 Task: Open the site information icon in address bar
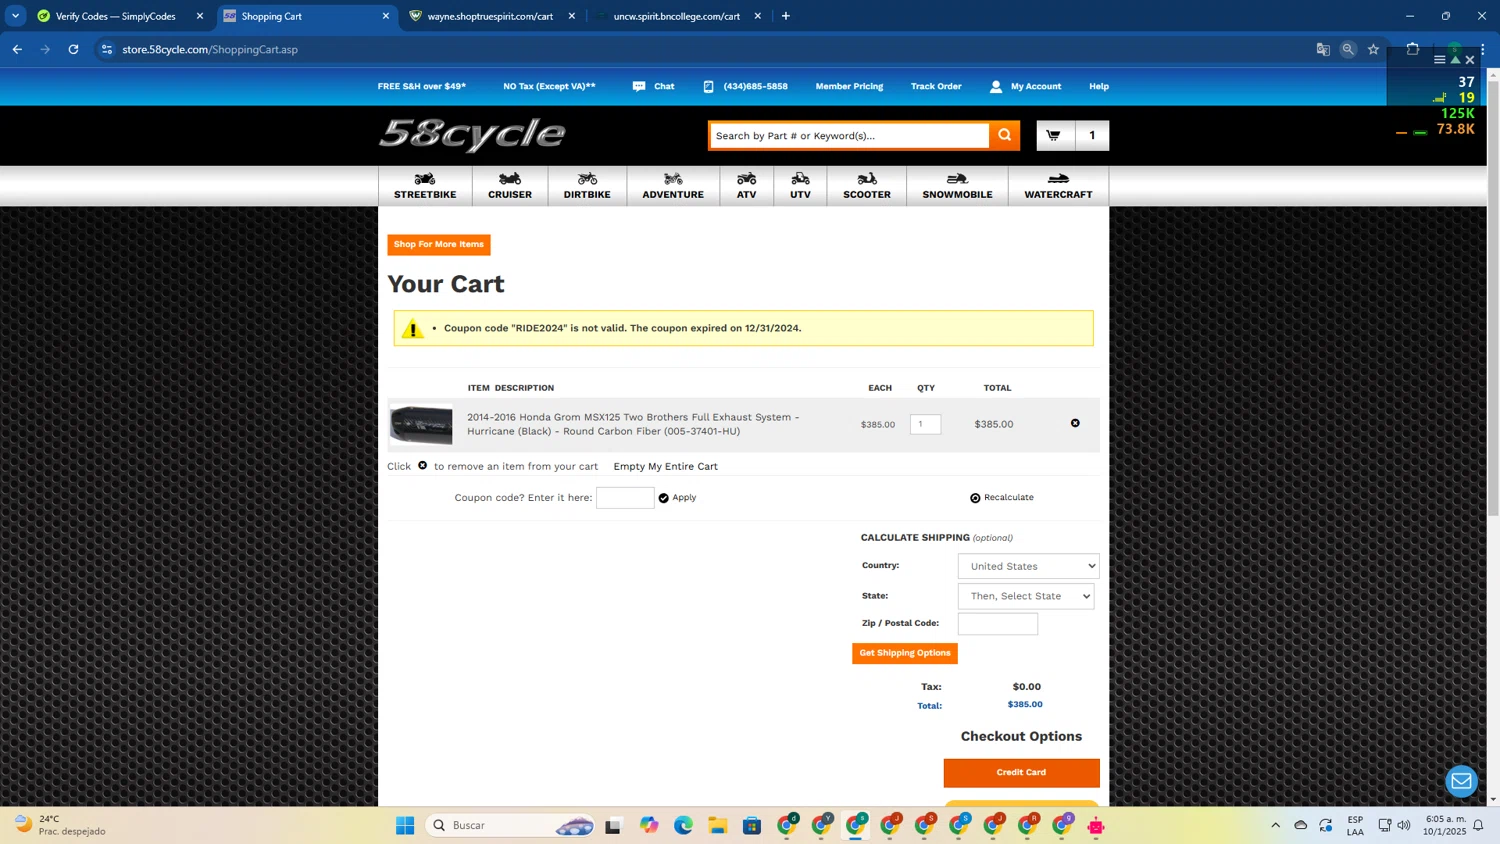click(107, 49)
